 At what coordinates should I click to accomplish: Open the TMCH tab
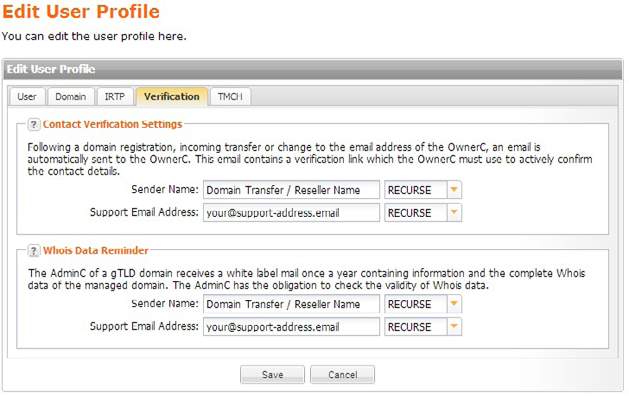tap(230, 97)
